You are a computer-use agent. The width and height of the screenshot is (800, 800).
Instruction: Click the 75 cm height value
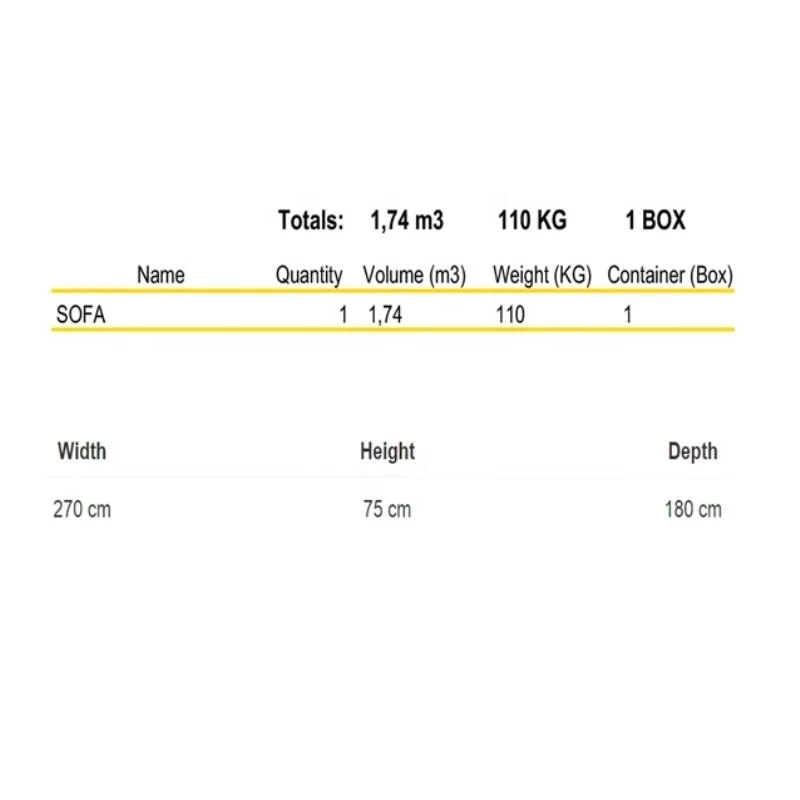click(387, 510)
